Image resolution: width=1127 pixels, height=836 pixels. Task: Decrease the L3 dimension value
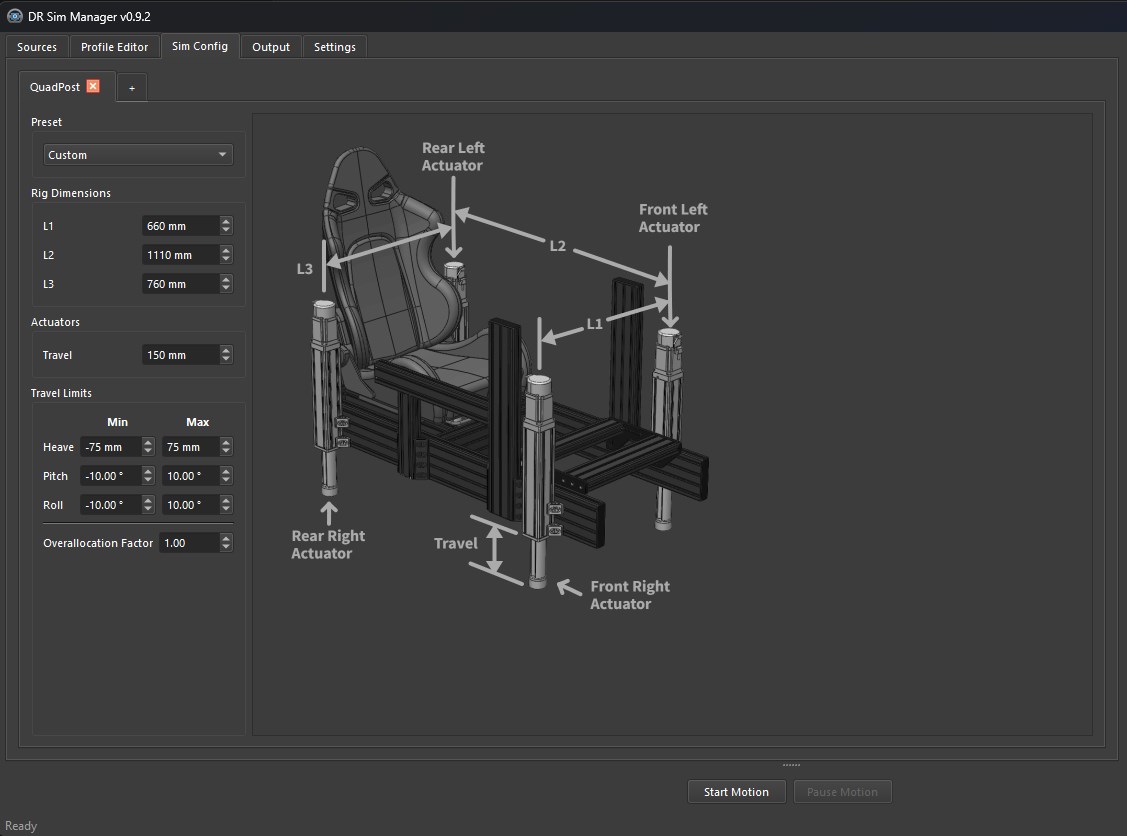(x=226, y=288)
